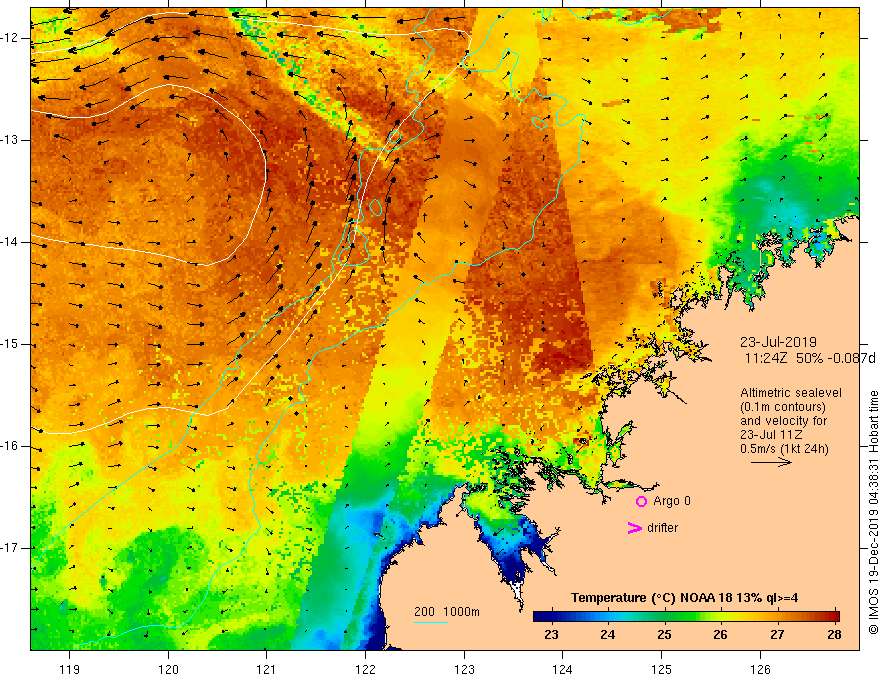
Task: Click longitude axis label '120'
Action: click(168, 669)
